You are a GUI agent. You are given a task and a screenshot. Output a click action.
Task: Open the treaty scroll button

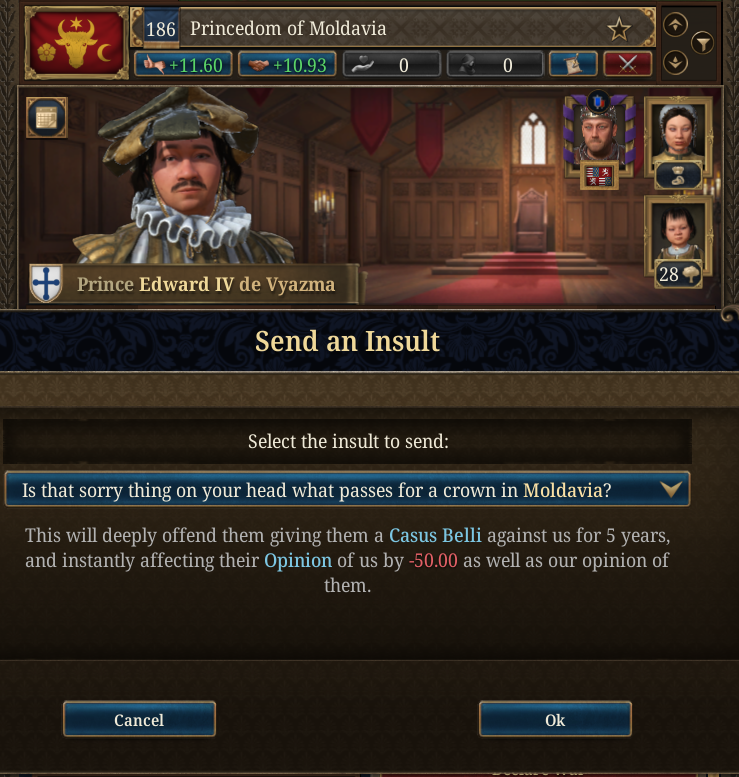click(x=573, y=64)
